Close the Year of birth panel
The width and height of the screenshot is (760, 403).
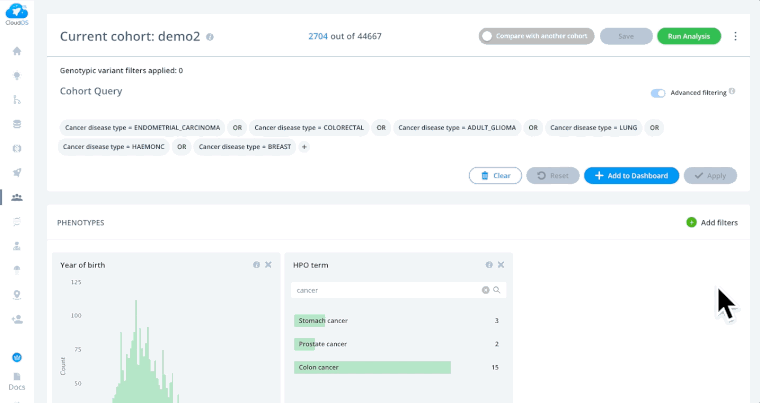(268, 265)
